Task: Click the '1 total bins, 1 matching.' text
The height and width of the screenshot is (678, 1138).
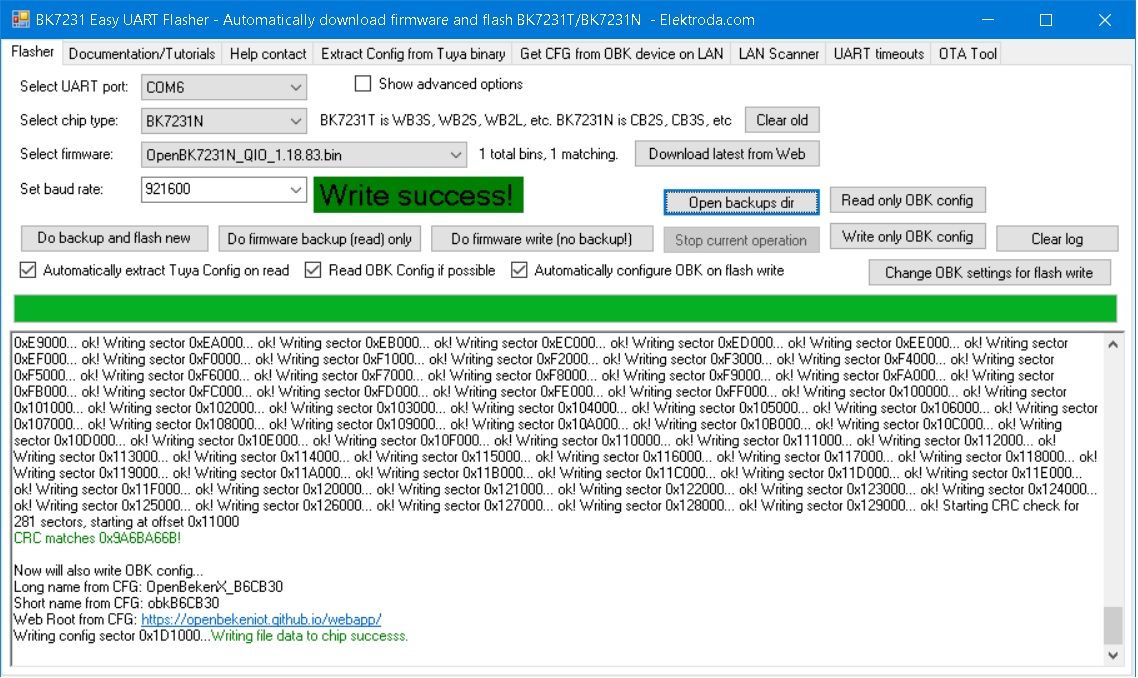Action: [x=548, y=155]
